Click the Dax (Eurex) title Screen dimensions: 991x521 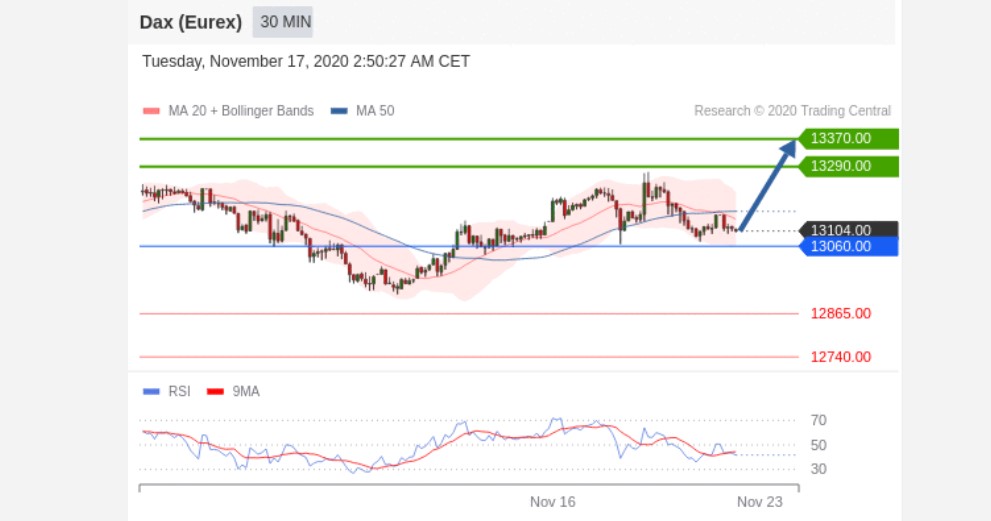pos(191,22)
